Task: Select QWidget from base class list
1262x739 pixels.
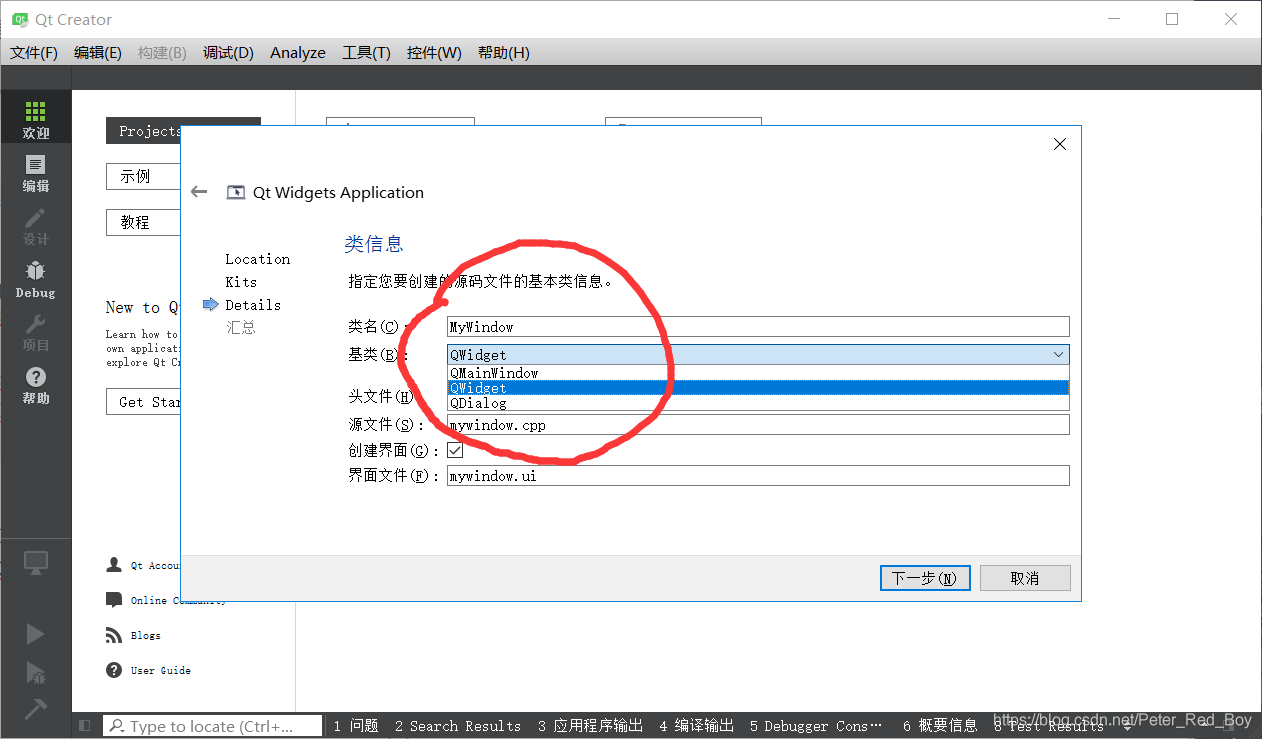Action: [758, 388]
